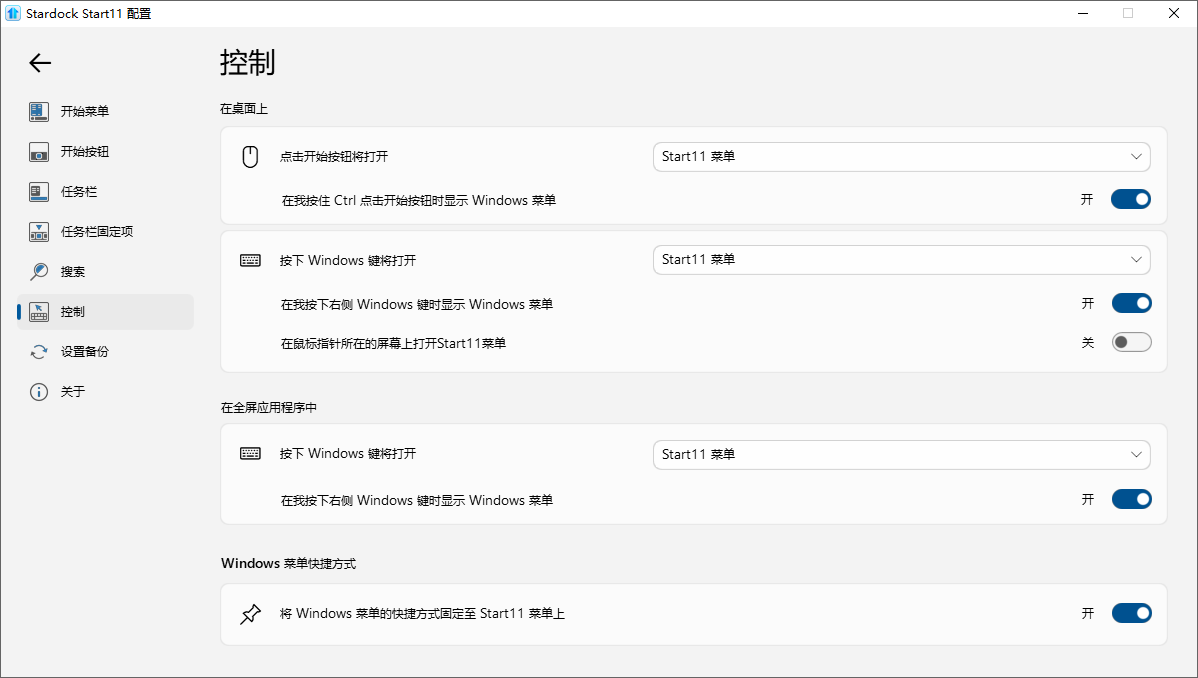Click the pin icon in Windows 菜单快捷方式 section
Viewport: 1198px width, 678px height.
click(250, 613)
